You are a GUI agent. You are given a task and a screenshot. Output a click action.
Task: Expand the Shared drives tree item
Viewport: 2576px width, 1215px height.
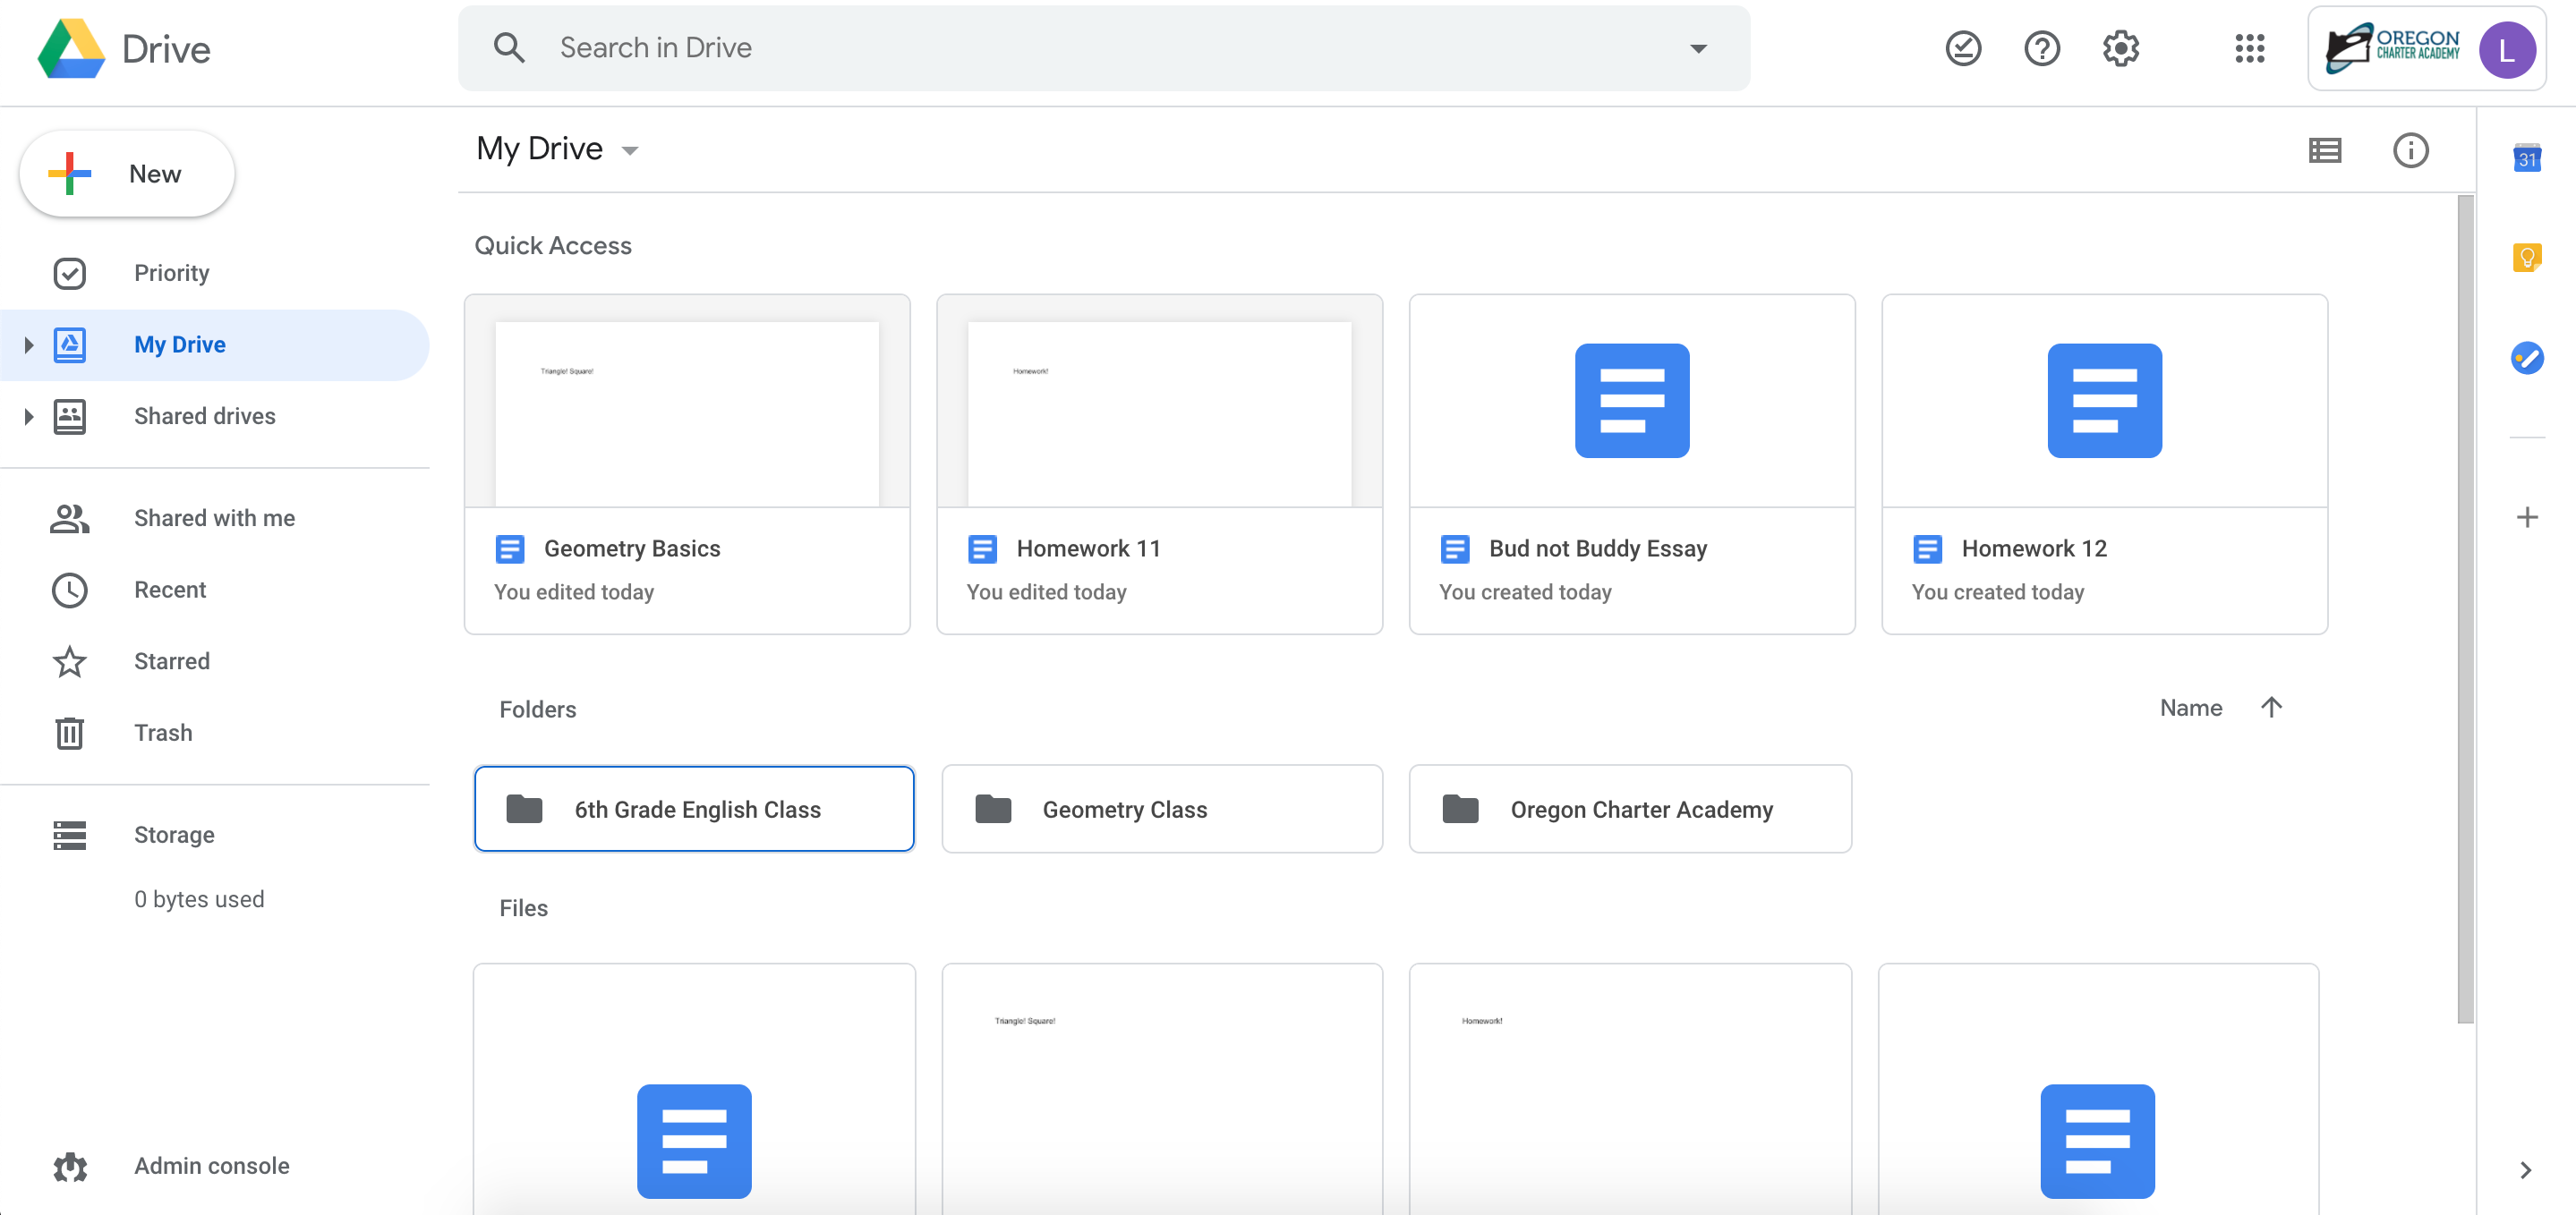pyautogui.click(x=28, y=416)
